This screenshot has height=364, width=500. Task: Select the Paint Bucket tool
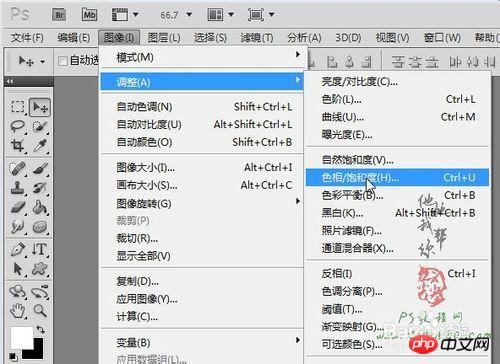40,207
